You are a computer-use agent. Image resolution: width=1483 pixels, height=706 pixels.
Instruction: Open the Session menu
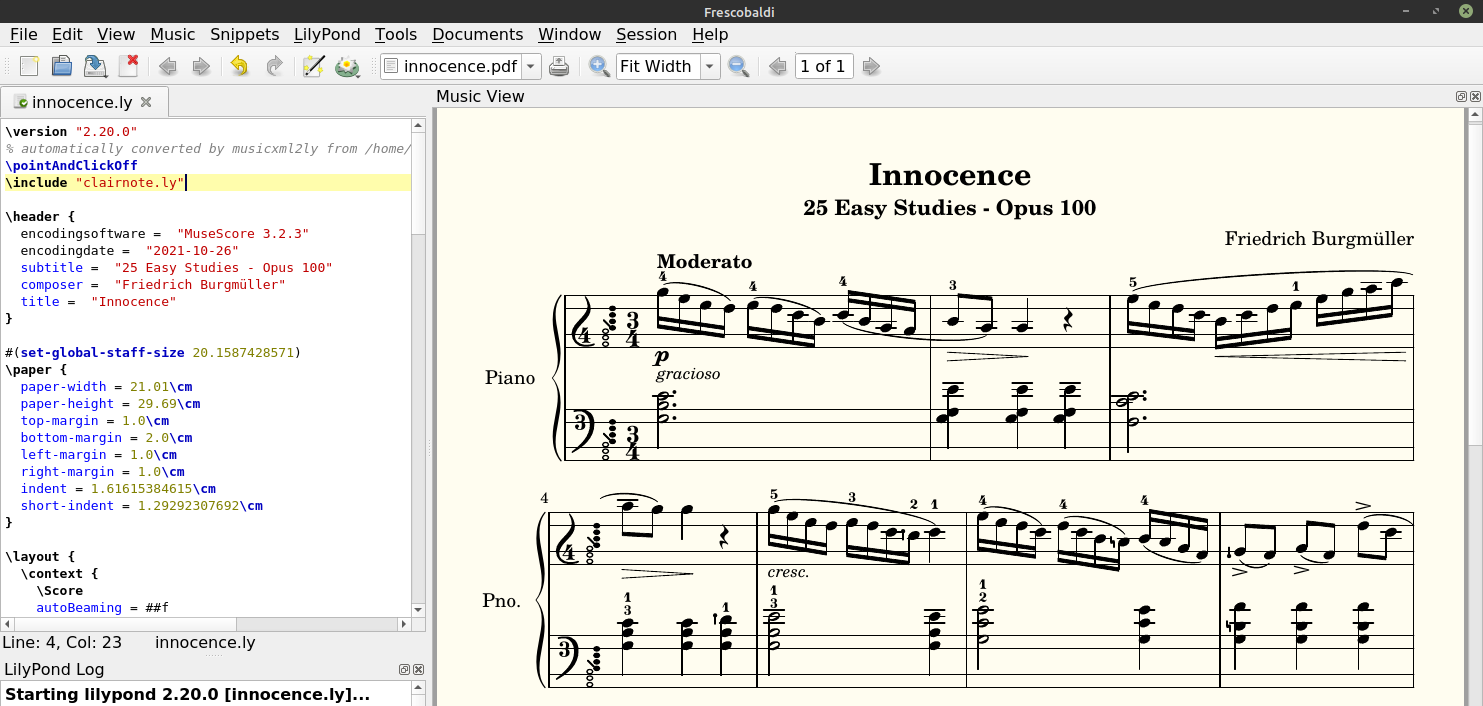646,34
